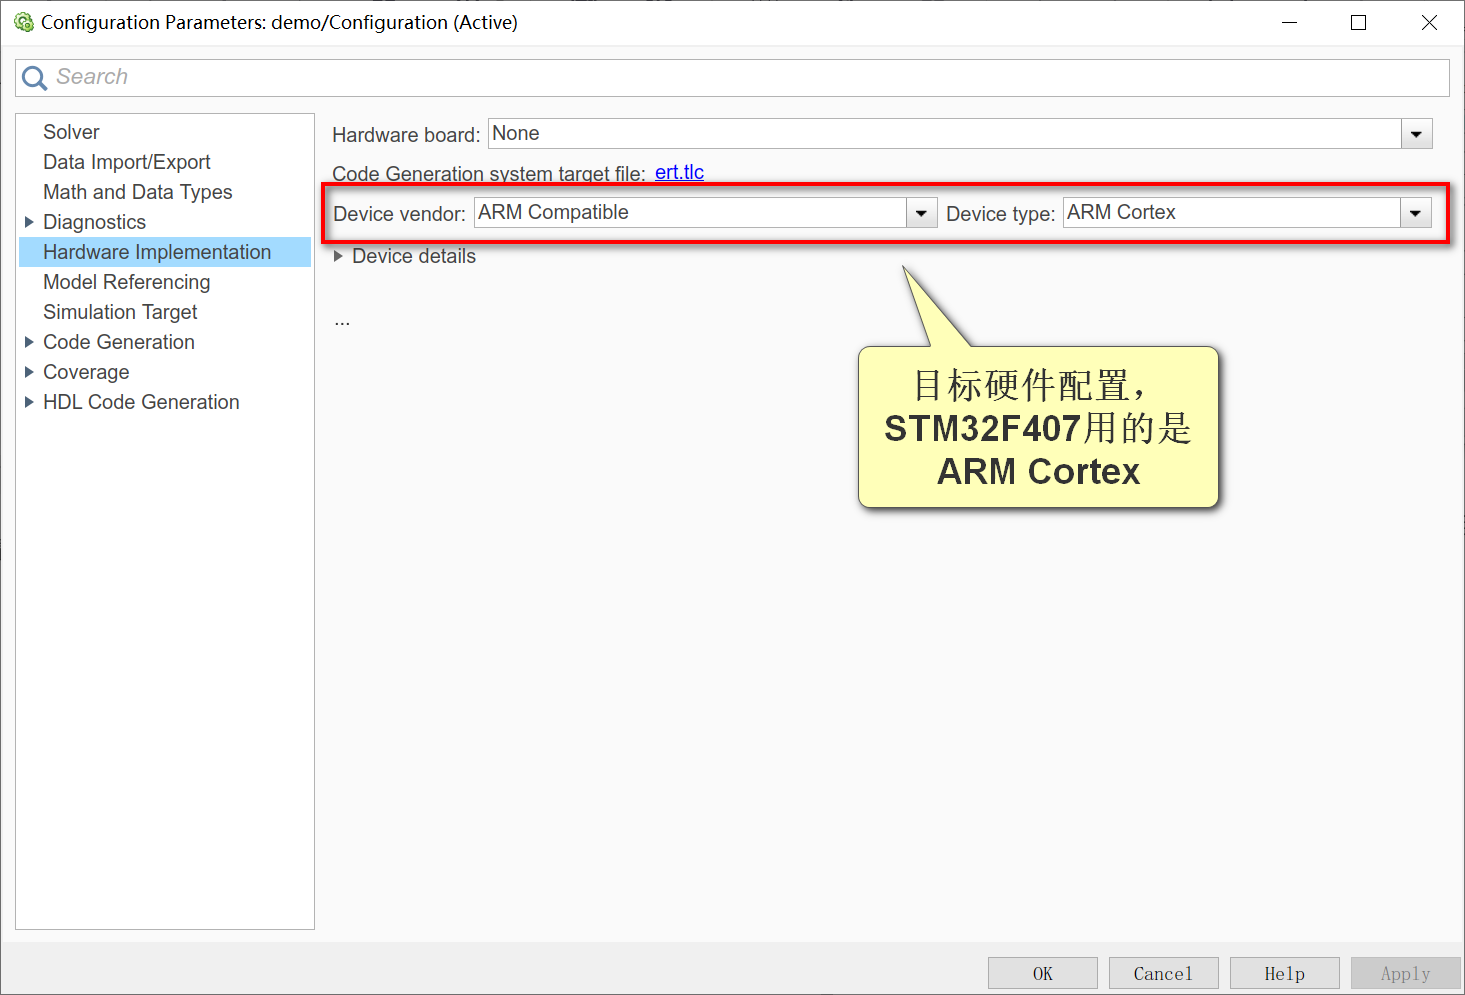Viewport: 1465px width, 995px height.
Task: Go to Math and Data Types
Action: tap(138, 192)
